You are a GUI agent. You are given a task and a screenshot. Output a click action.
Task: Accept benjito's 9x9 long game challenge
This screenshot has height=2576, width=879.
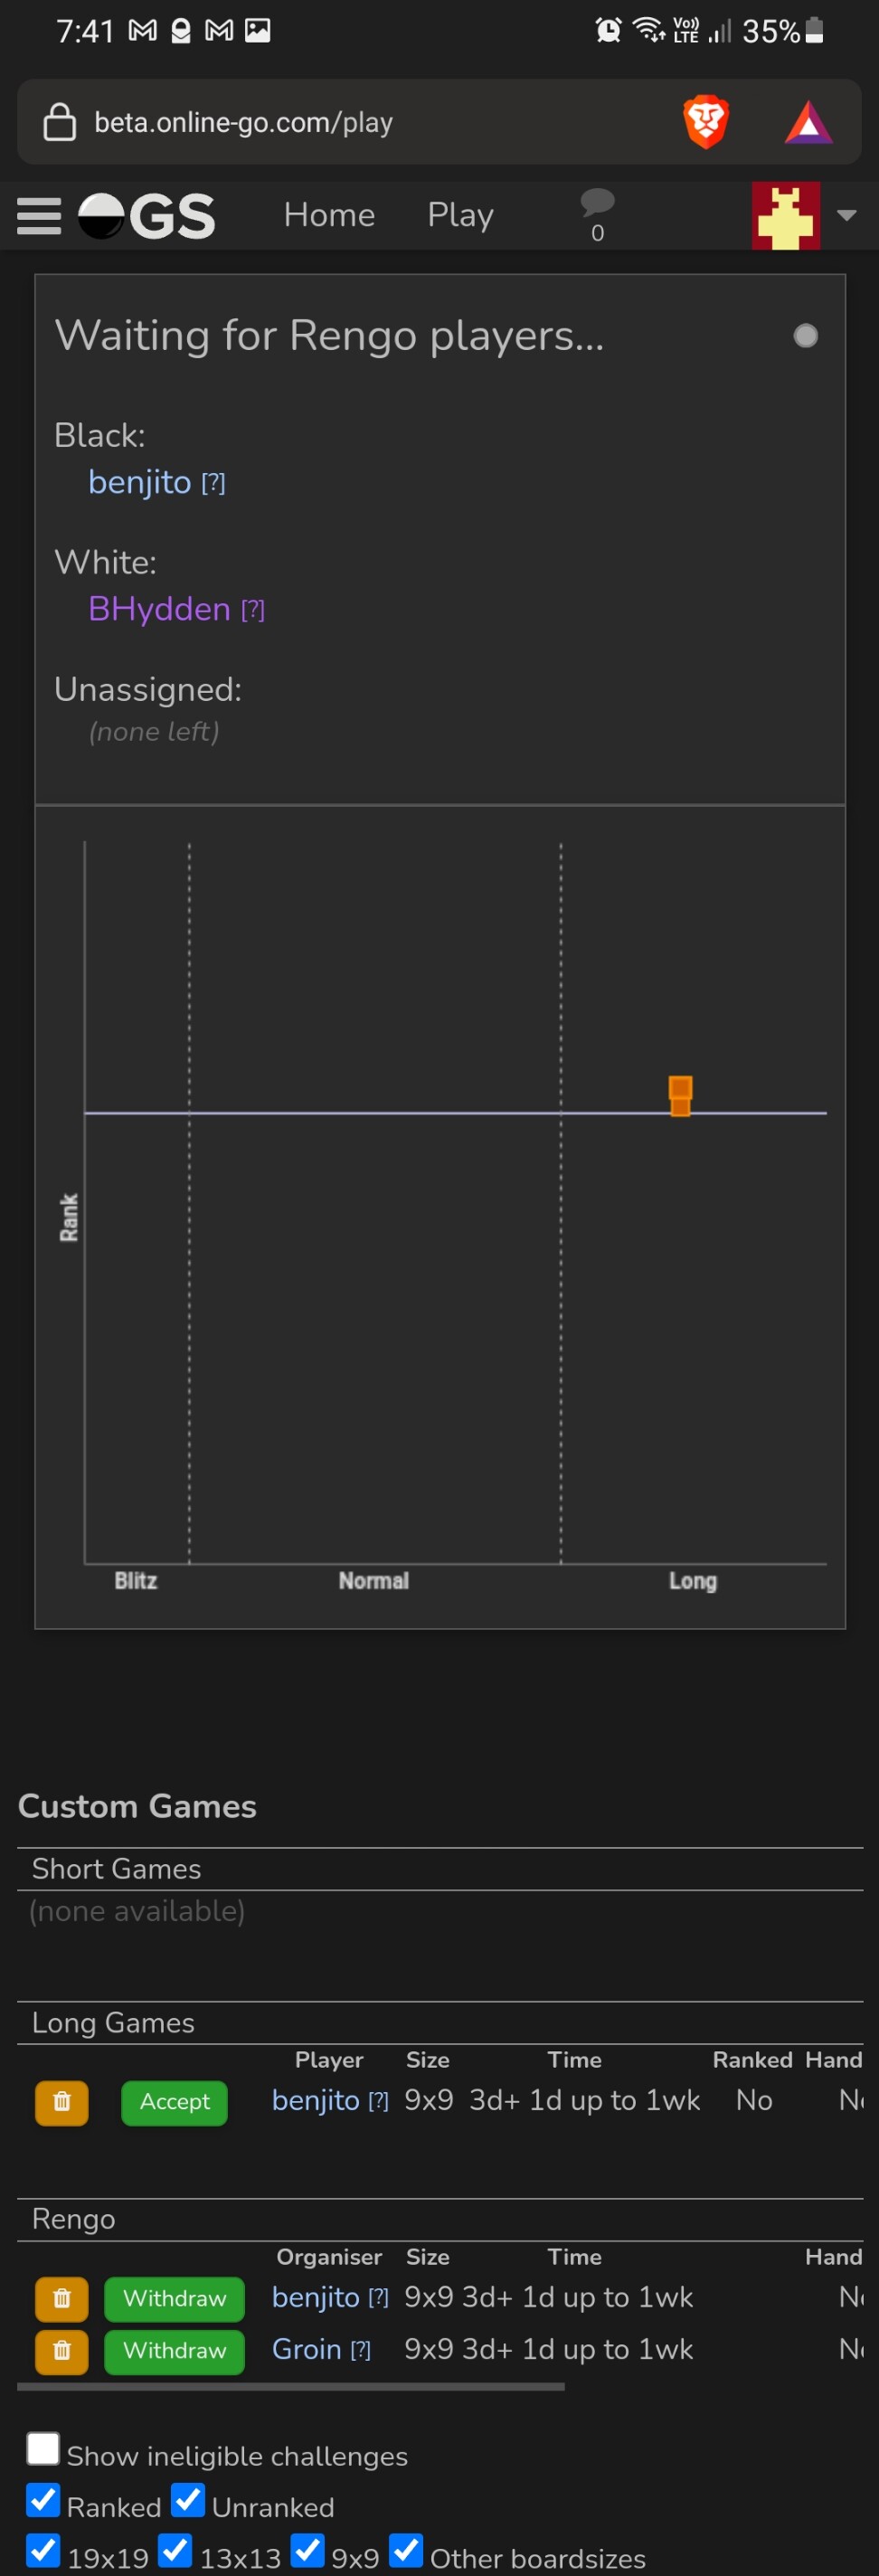[174, 2102]
